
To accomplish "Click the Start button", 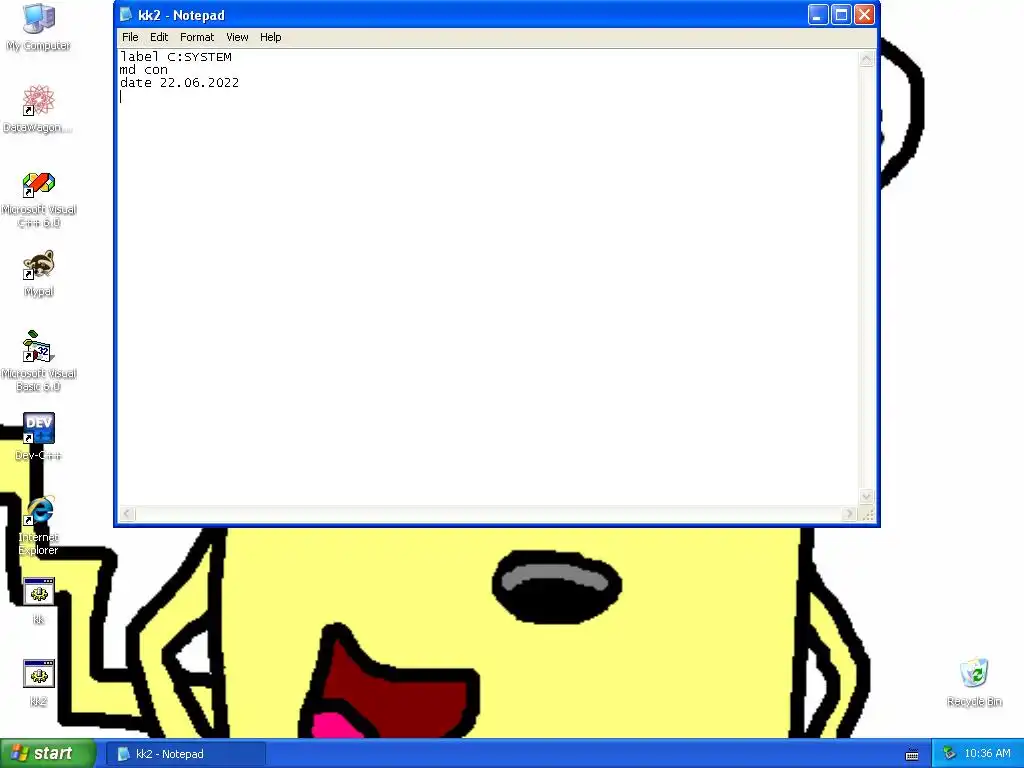I will click(x=47, y=754).
